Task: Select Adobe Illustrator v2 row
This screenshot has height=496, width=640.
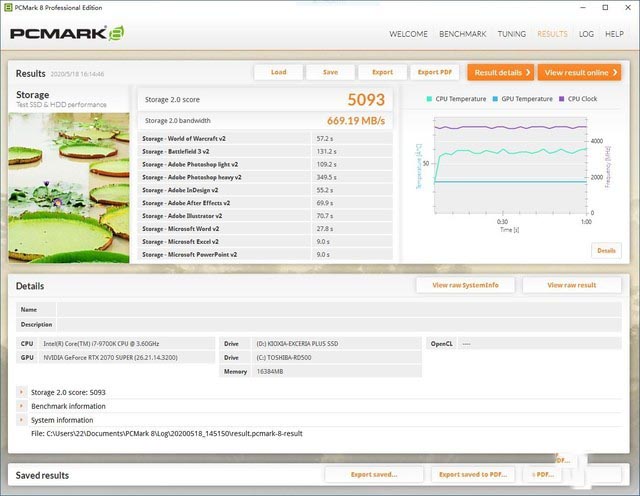Action: pos(265,216)
